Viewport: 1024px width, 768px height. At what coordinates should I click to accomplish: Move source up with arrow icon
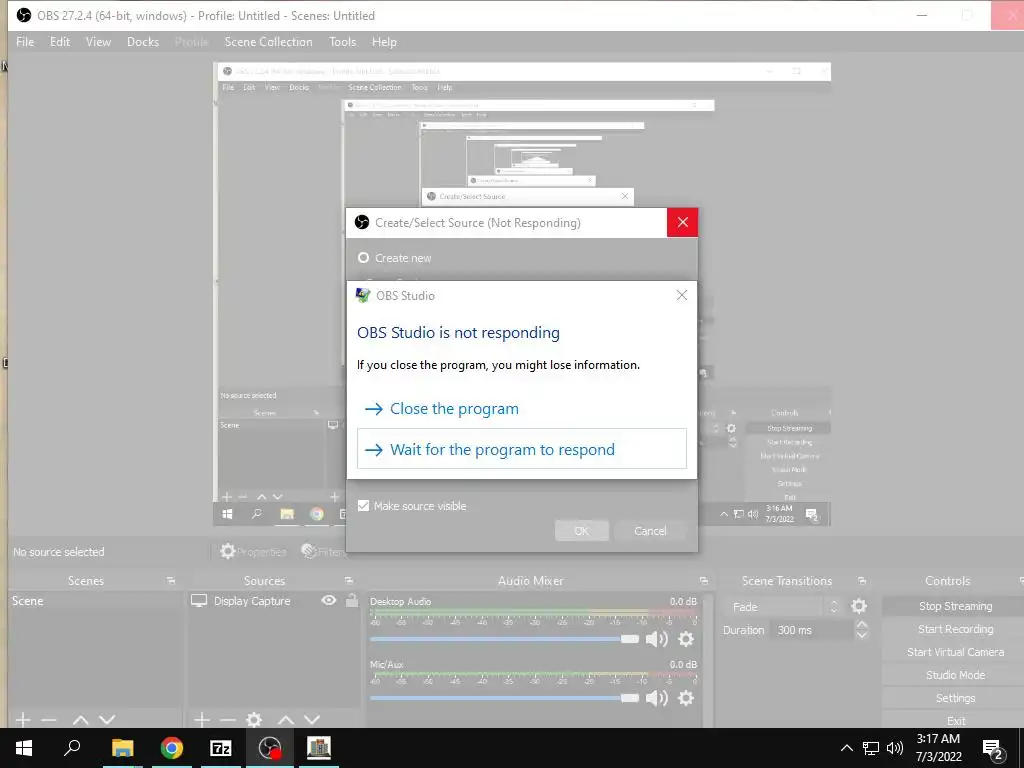click(285, 720)
